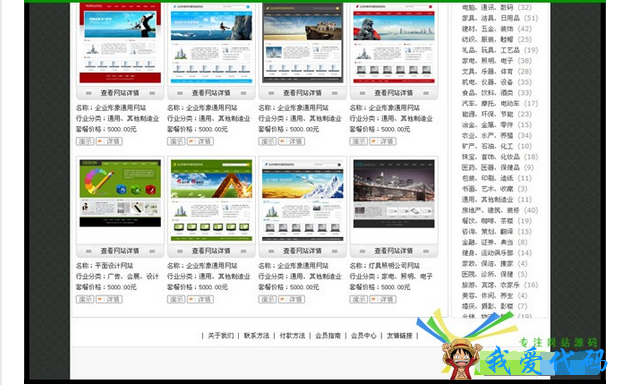Viewport: 625px width, 385px height.
Task: Open the dark-framed castle template thumbnail
Action: (x=303, y=43)
